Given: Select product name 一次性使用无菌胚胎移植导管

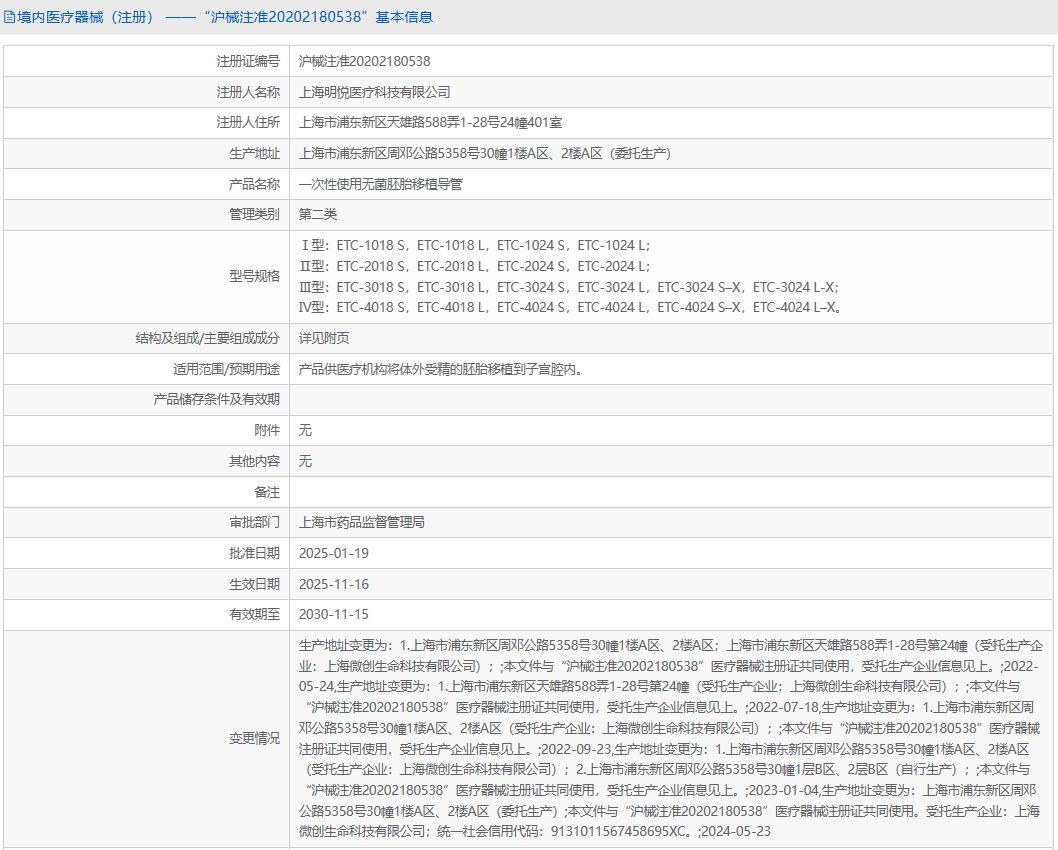Looking at the screenshot, I should [x=381, y=184].
